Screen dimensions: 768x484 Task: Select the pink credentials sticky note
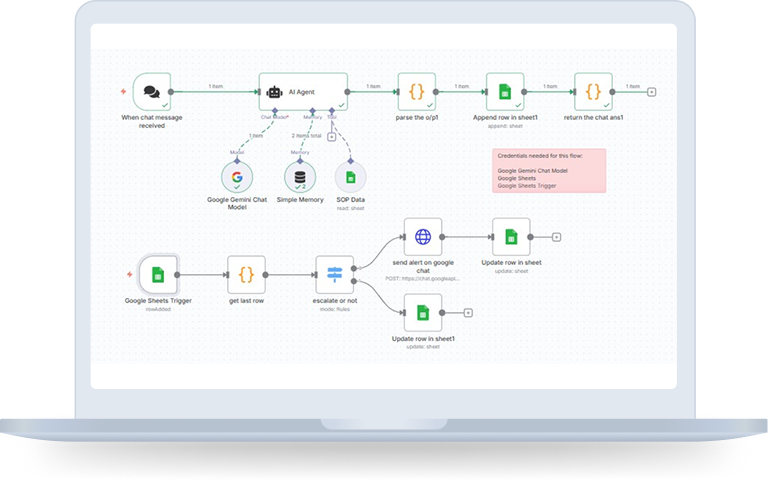[x=549, y=170]
